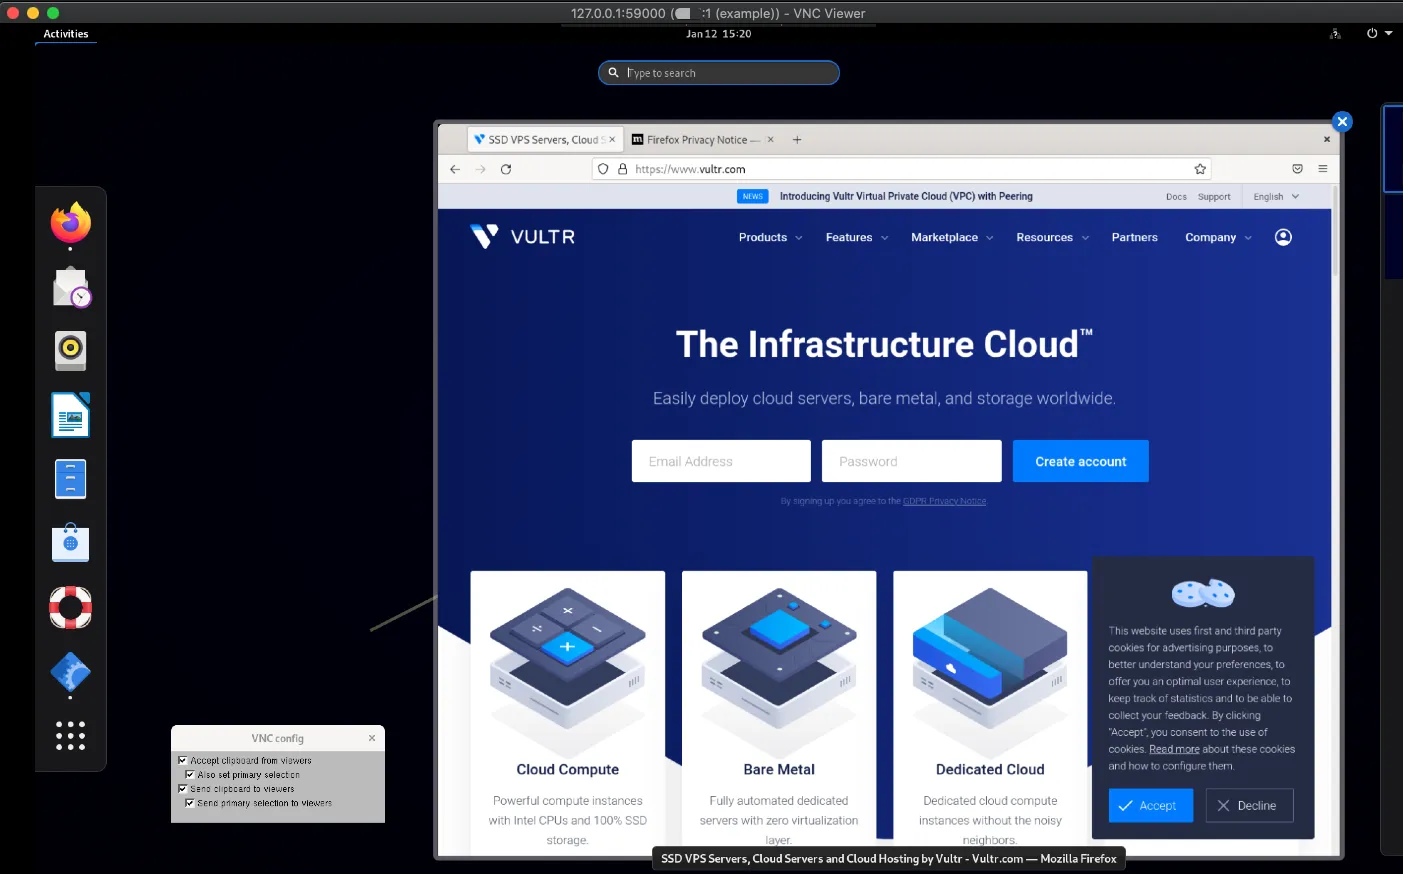The image size is (1403, 874).
Task: Expand the Company menu
Action: click(1218, 237)
